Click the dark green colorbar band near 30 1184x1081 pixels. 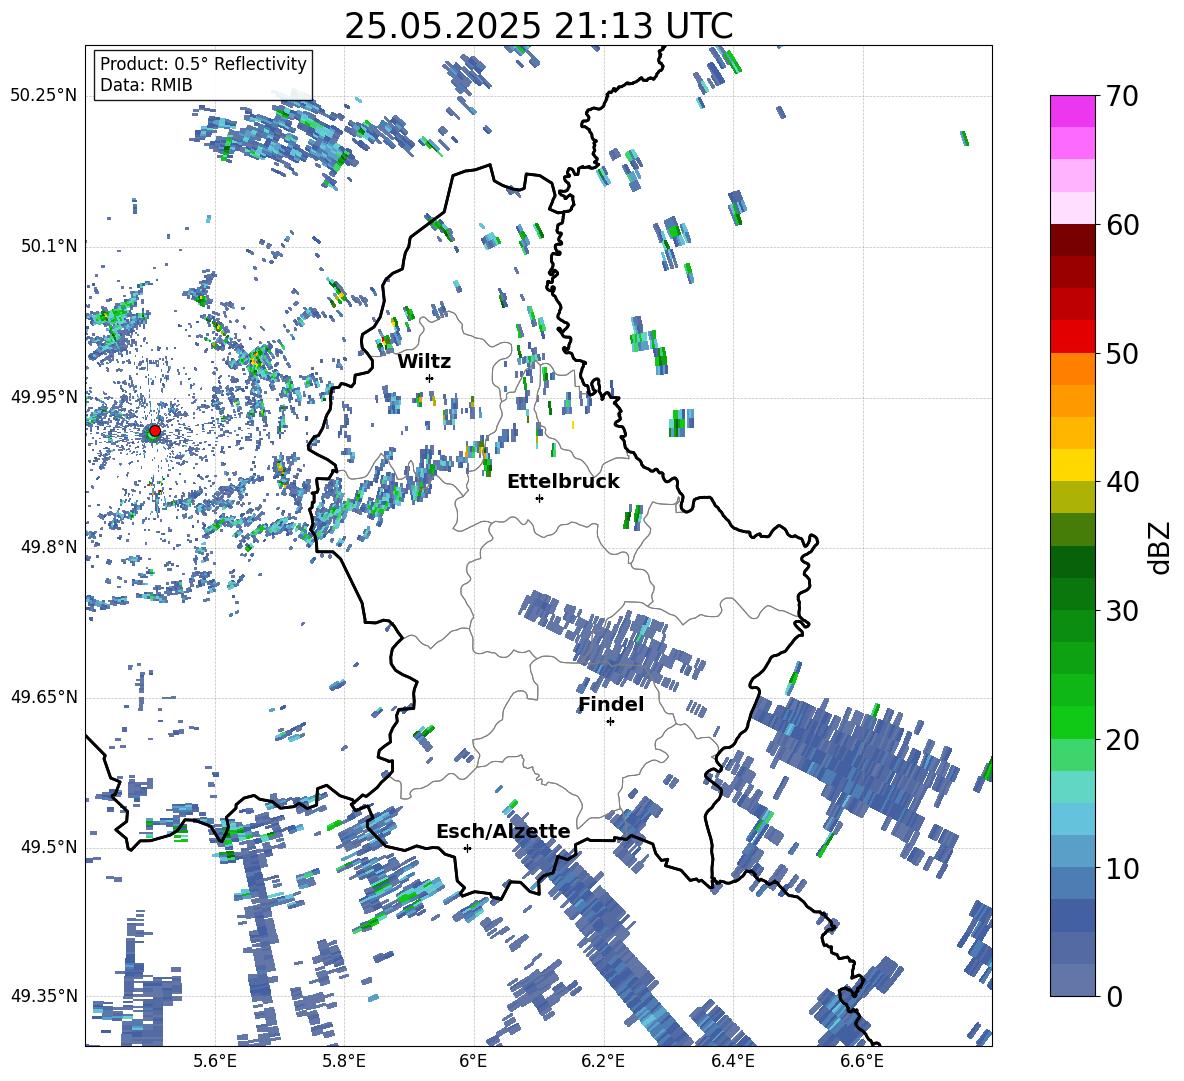click(1072, 594)
